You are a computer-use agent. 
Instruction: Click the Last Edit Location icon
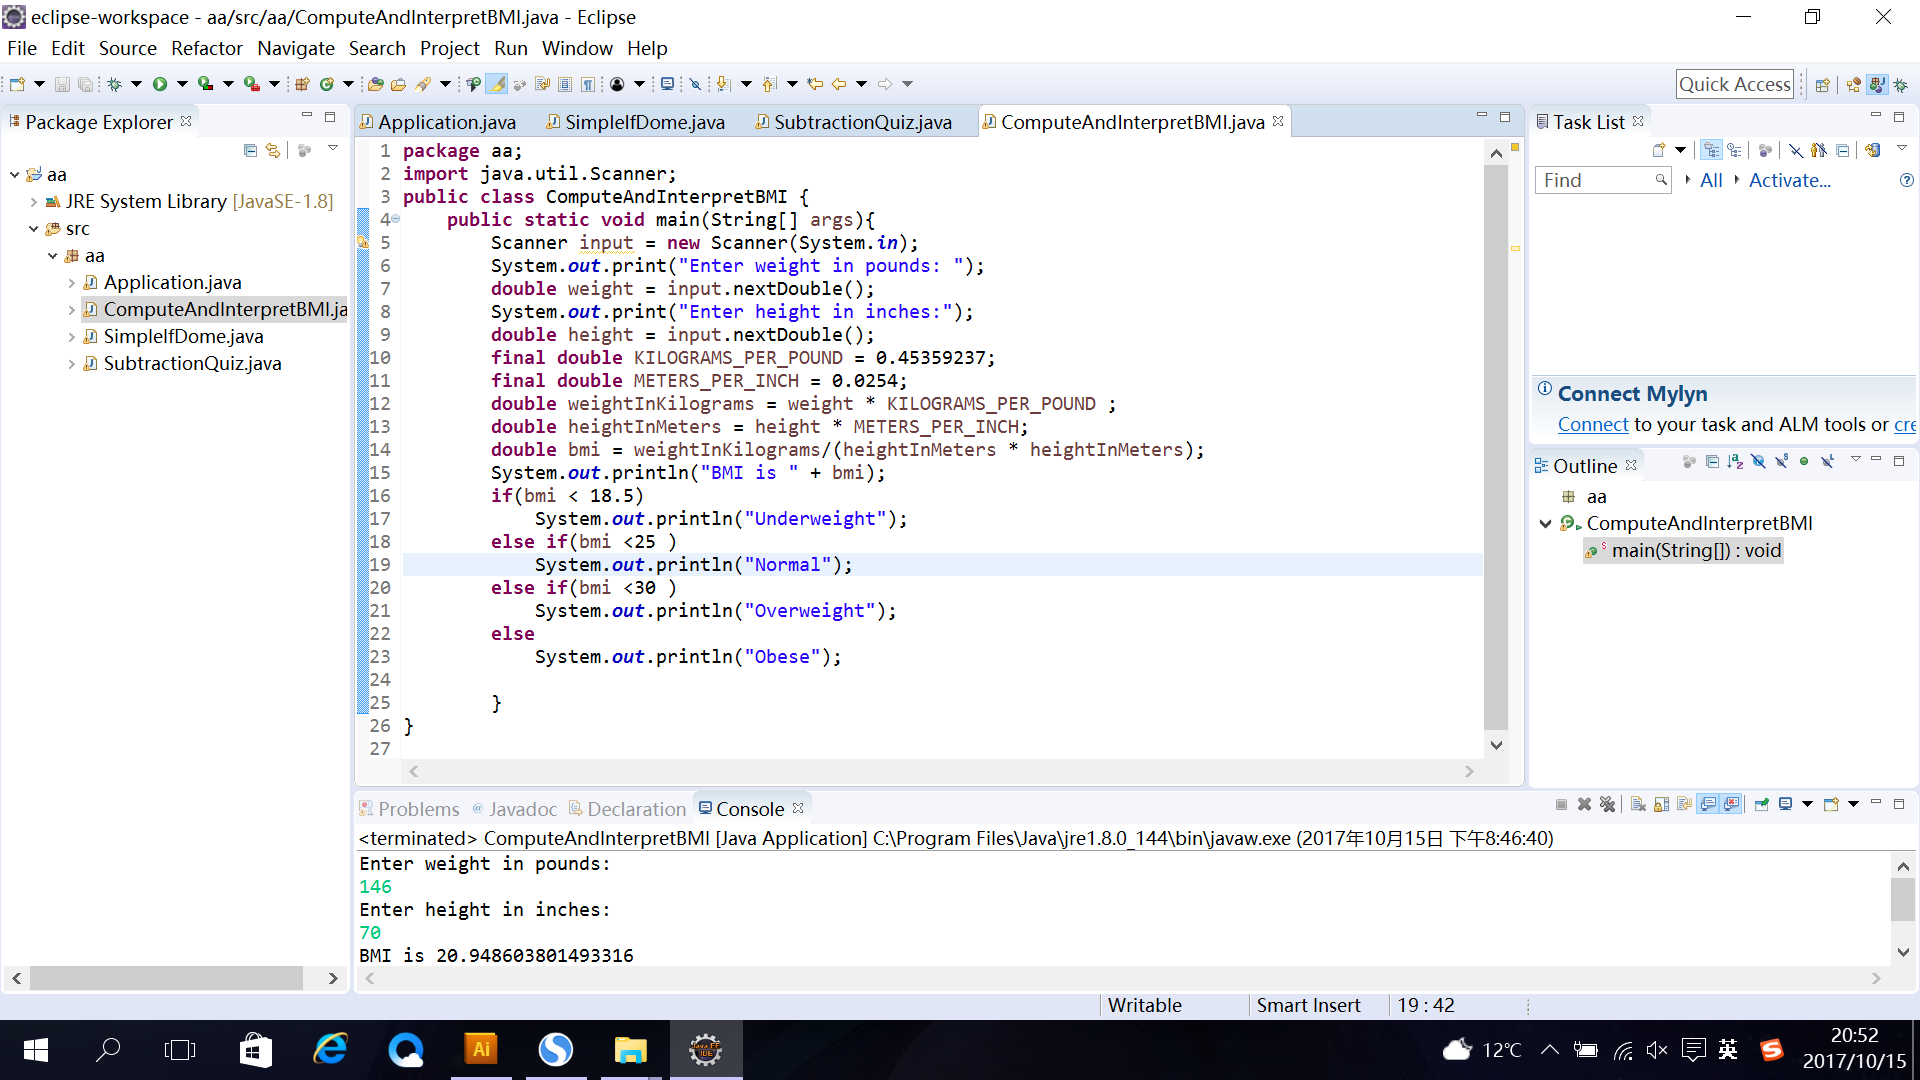point(815,84)
